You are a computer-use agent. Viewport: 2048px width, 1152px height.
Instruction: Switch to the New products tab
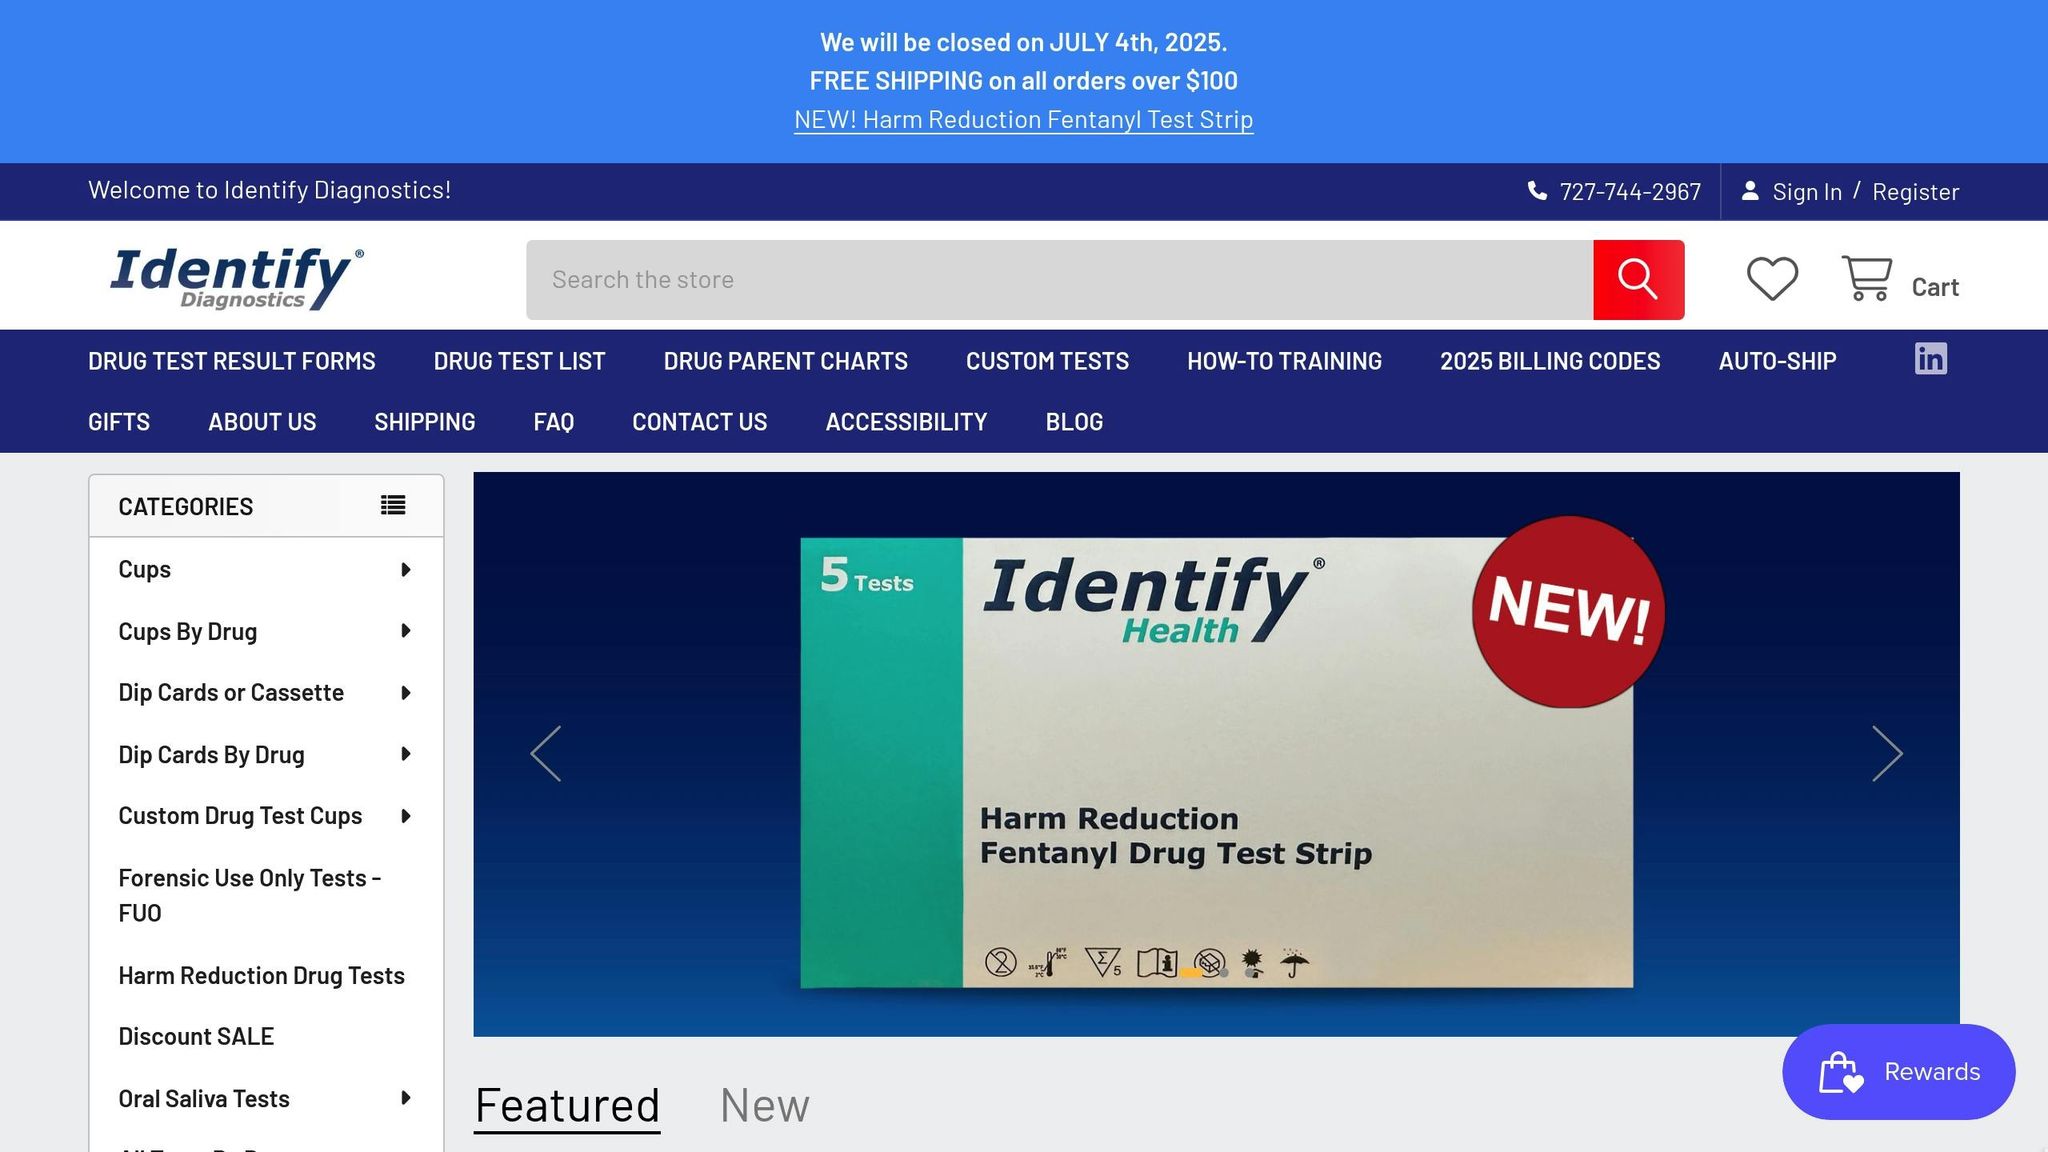765,1106
